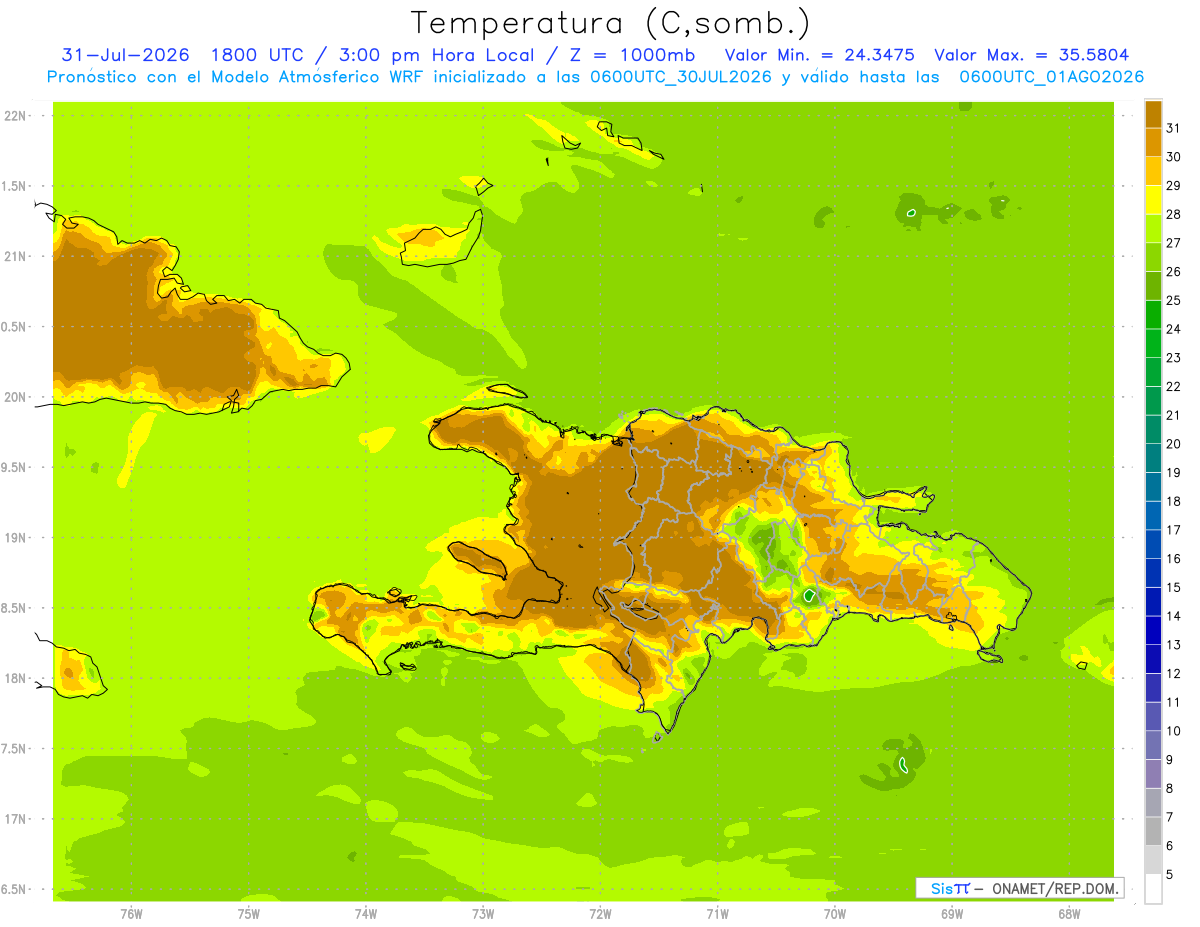Click the colorbar label "5"

click(1170, 875)
